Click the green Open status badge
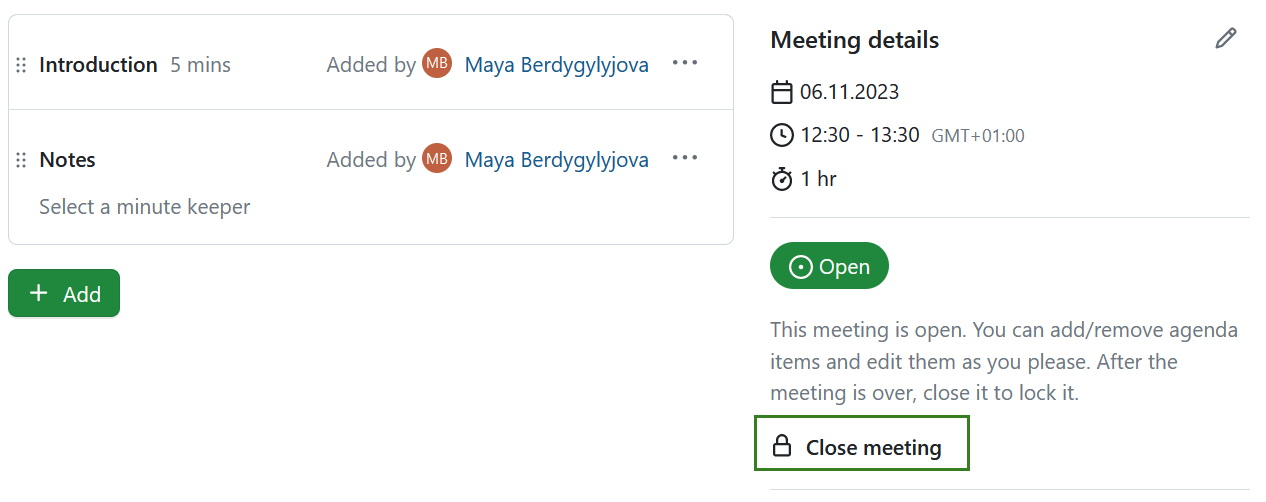This screenshot has height=502, width=1266. (829, 266)
